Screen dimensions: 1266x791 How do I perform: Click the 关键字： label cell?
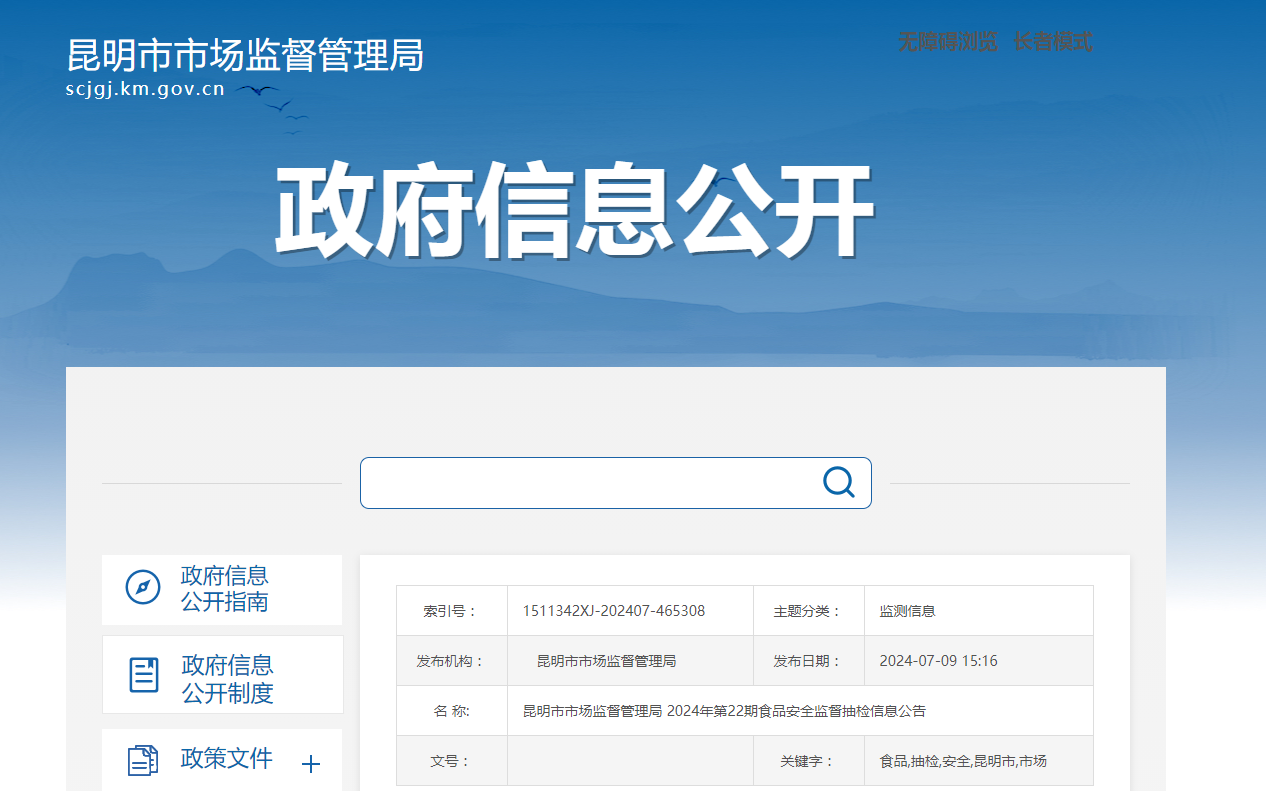coord(809,761)
